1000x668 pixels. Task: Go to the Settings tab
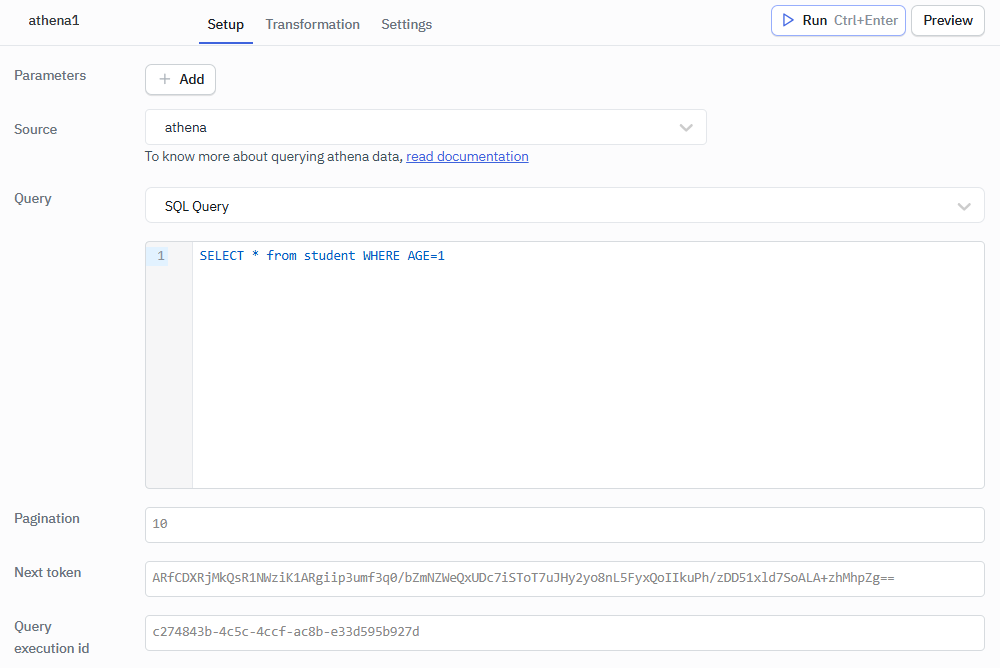(406, 24)
